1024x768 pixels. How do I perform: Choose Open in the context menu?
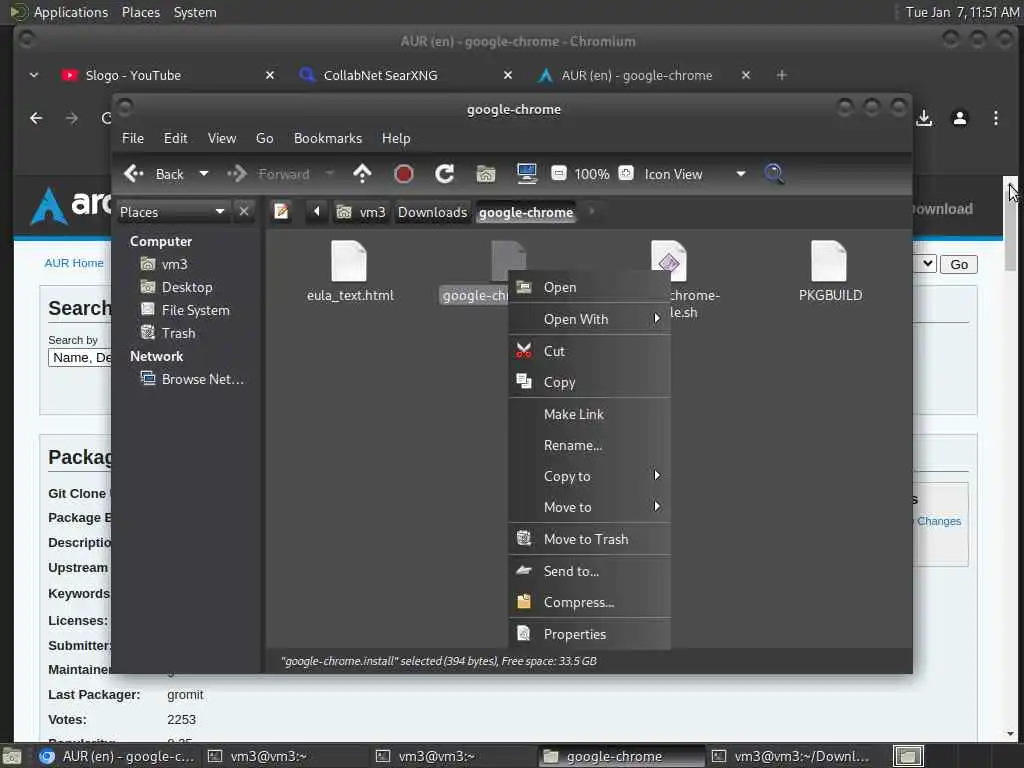(589, 287)
